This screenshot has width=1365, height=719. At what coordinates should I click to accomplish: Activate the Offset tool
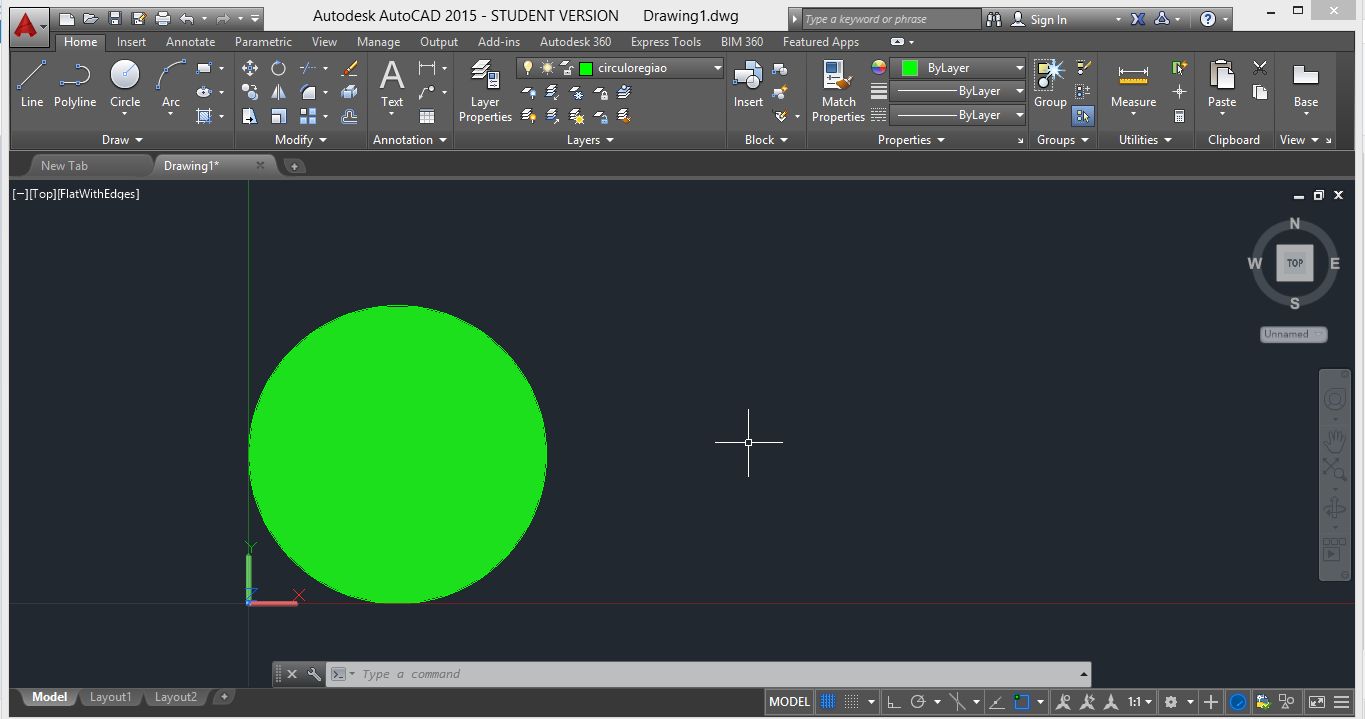click(x=349, y=116)
